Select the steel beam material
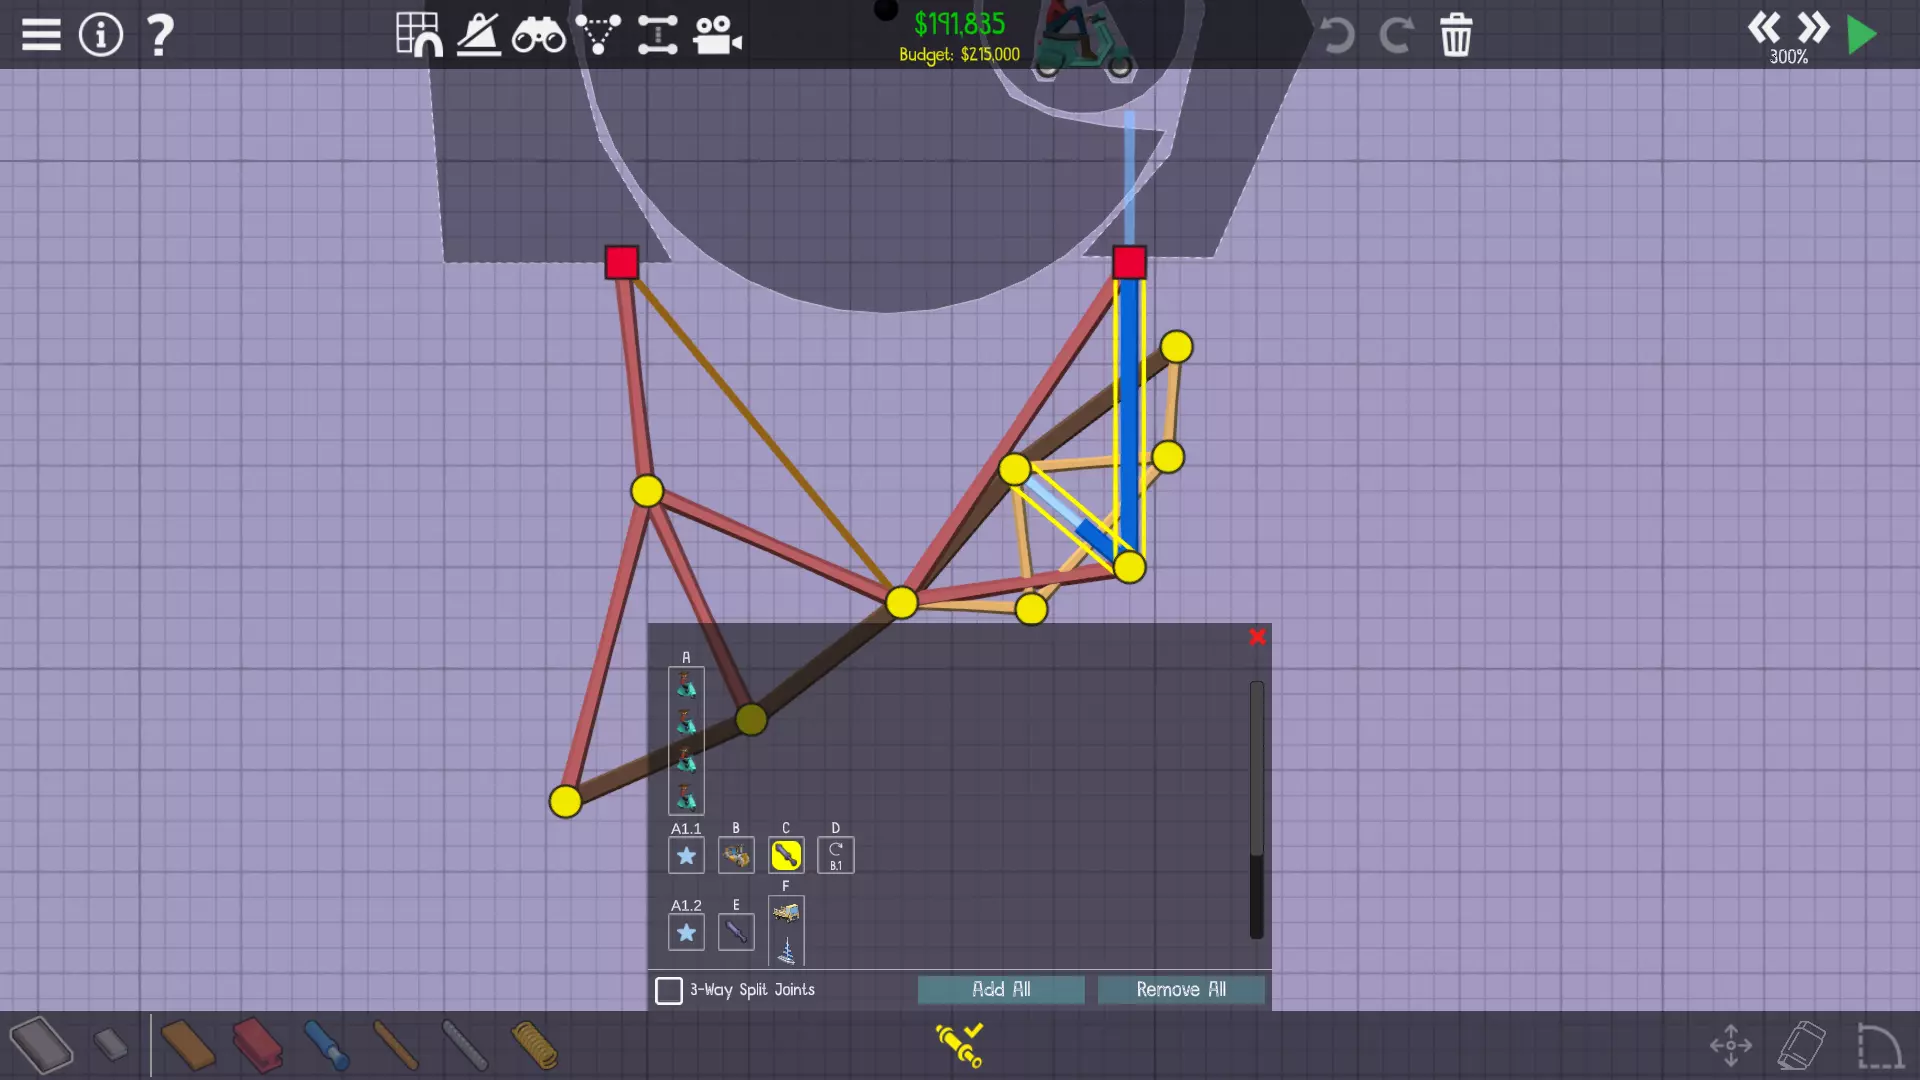Viewport: 1920px width, 1080px height. coord(257,1045)
